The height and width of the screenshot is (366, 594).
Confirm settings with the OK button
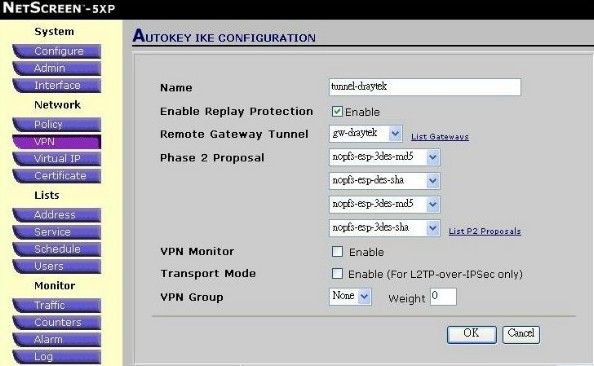(x=472, y=335)
